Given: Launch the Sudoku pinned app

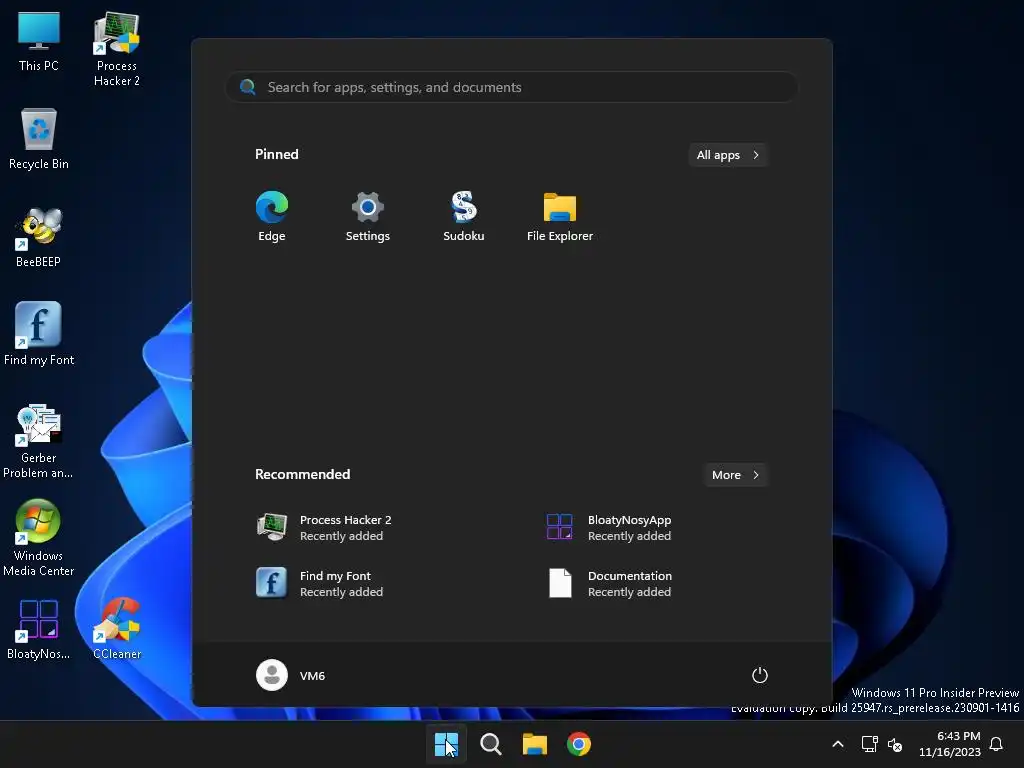Looking at the screenshot, I should [464, 216].
